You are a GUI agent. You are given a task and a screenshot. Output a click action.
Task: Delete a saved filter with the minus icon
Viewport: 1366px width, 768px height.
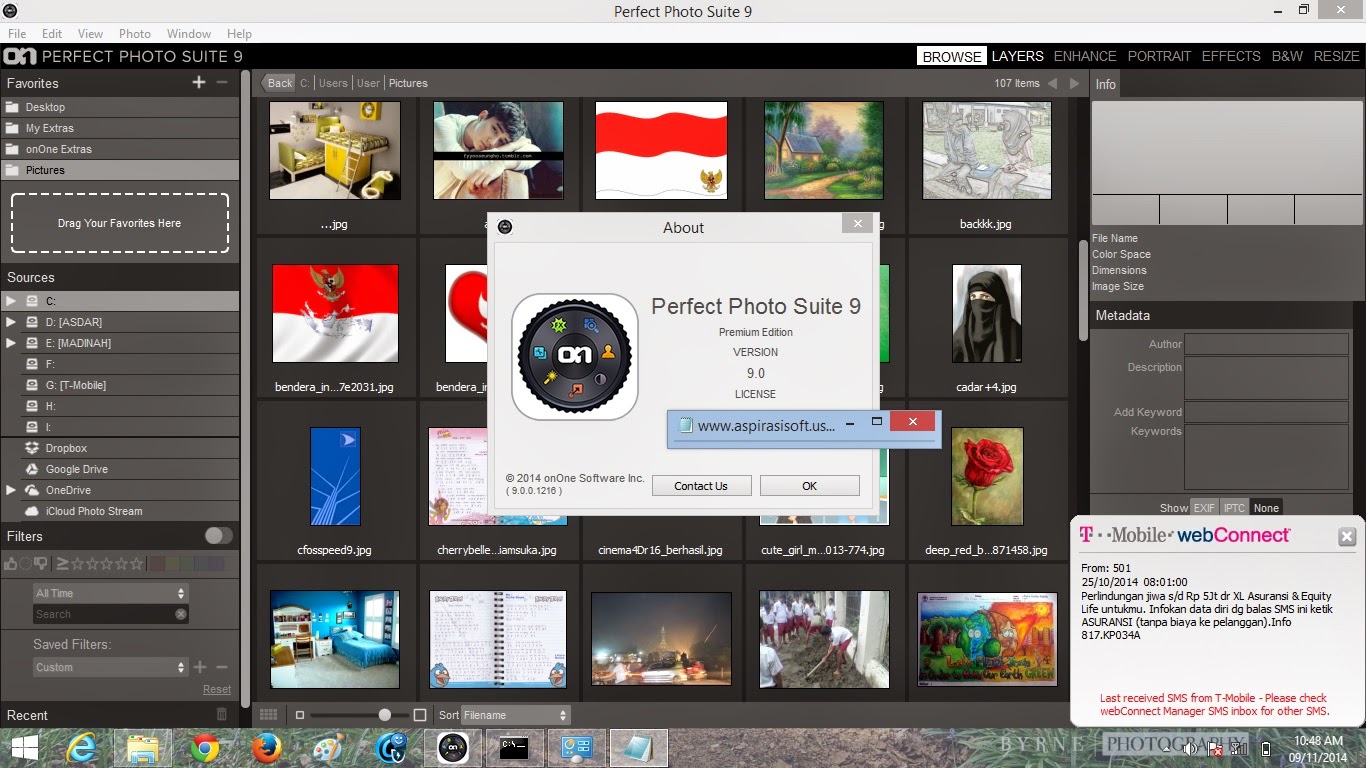tap(222, 667)
